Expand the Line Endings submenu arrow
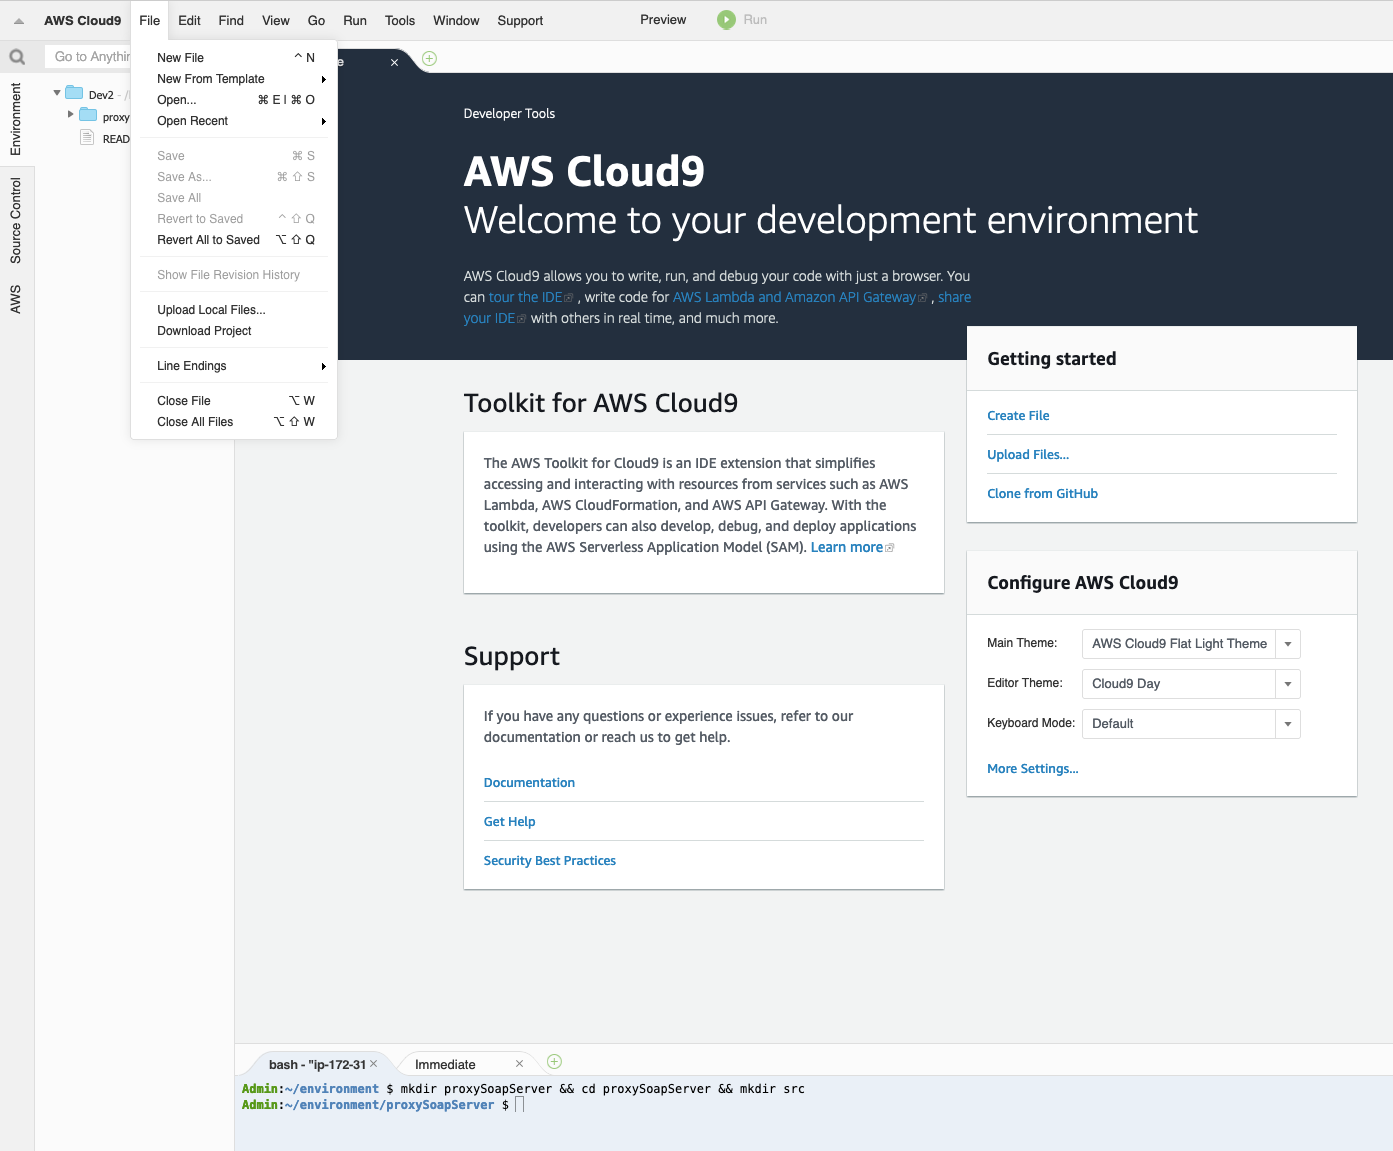1393x1151 pixels. (323, 366)
